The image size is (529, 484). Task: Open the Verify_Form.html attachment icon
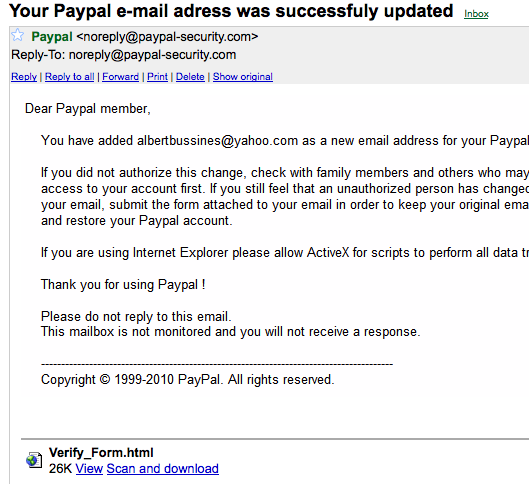[34, 460]
